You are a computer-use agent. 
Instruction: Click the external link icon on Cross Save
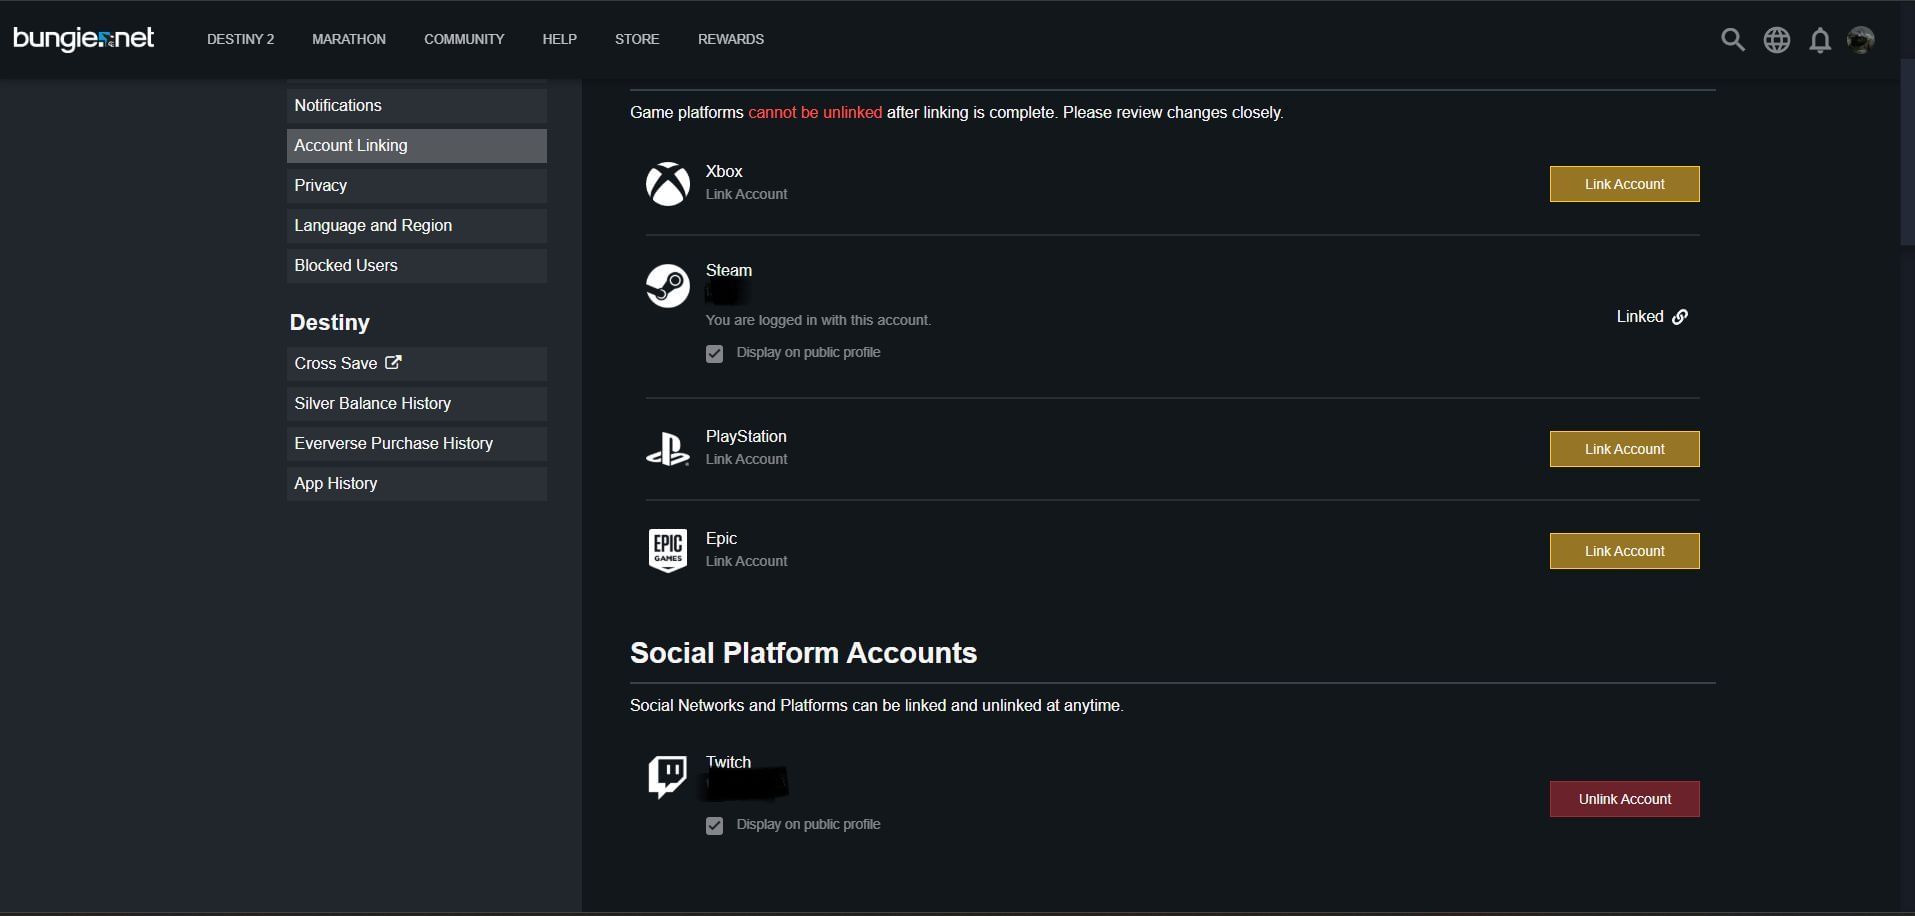point(393,363)
